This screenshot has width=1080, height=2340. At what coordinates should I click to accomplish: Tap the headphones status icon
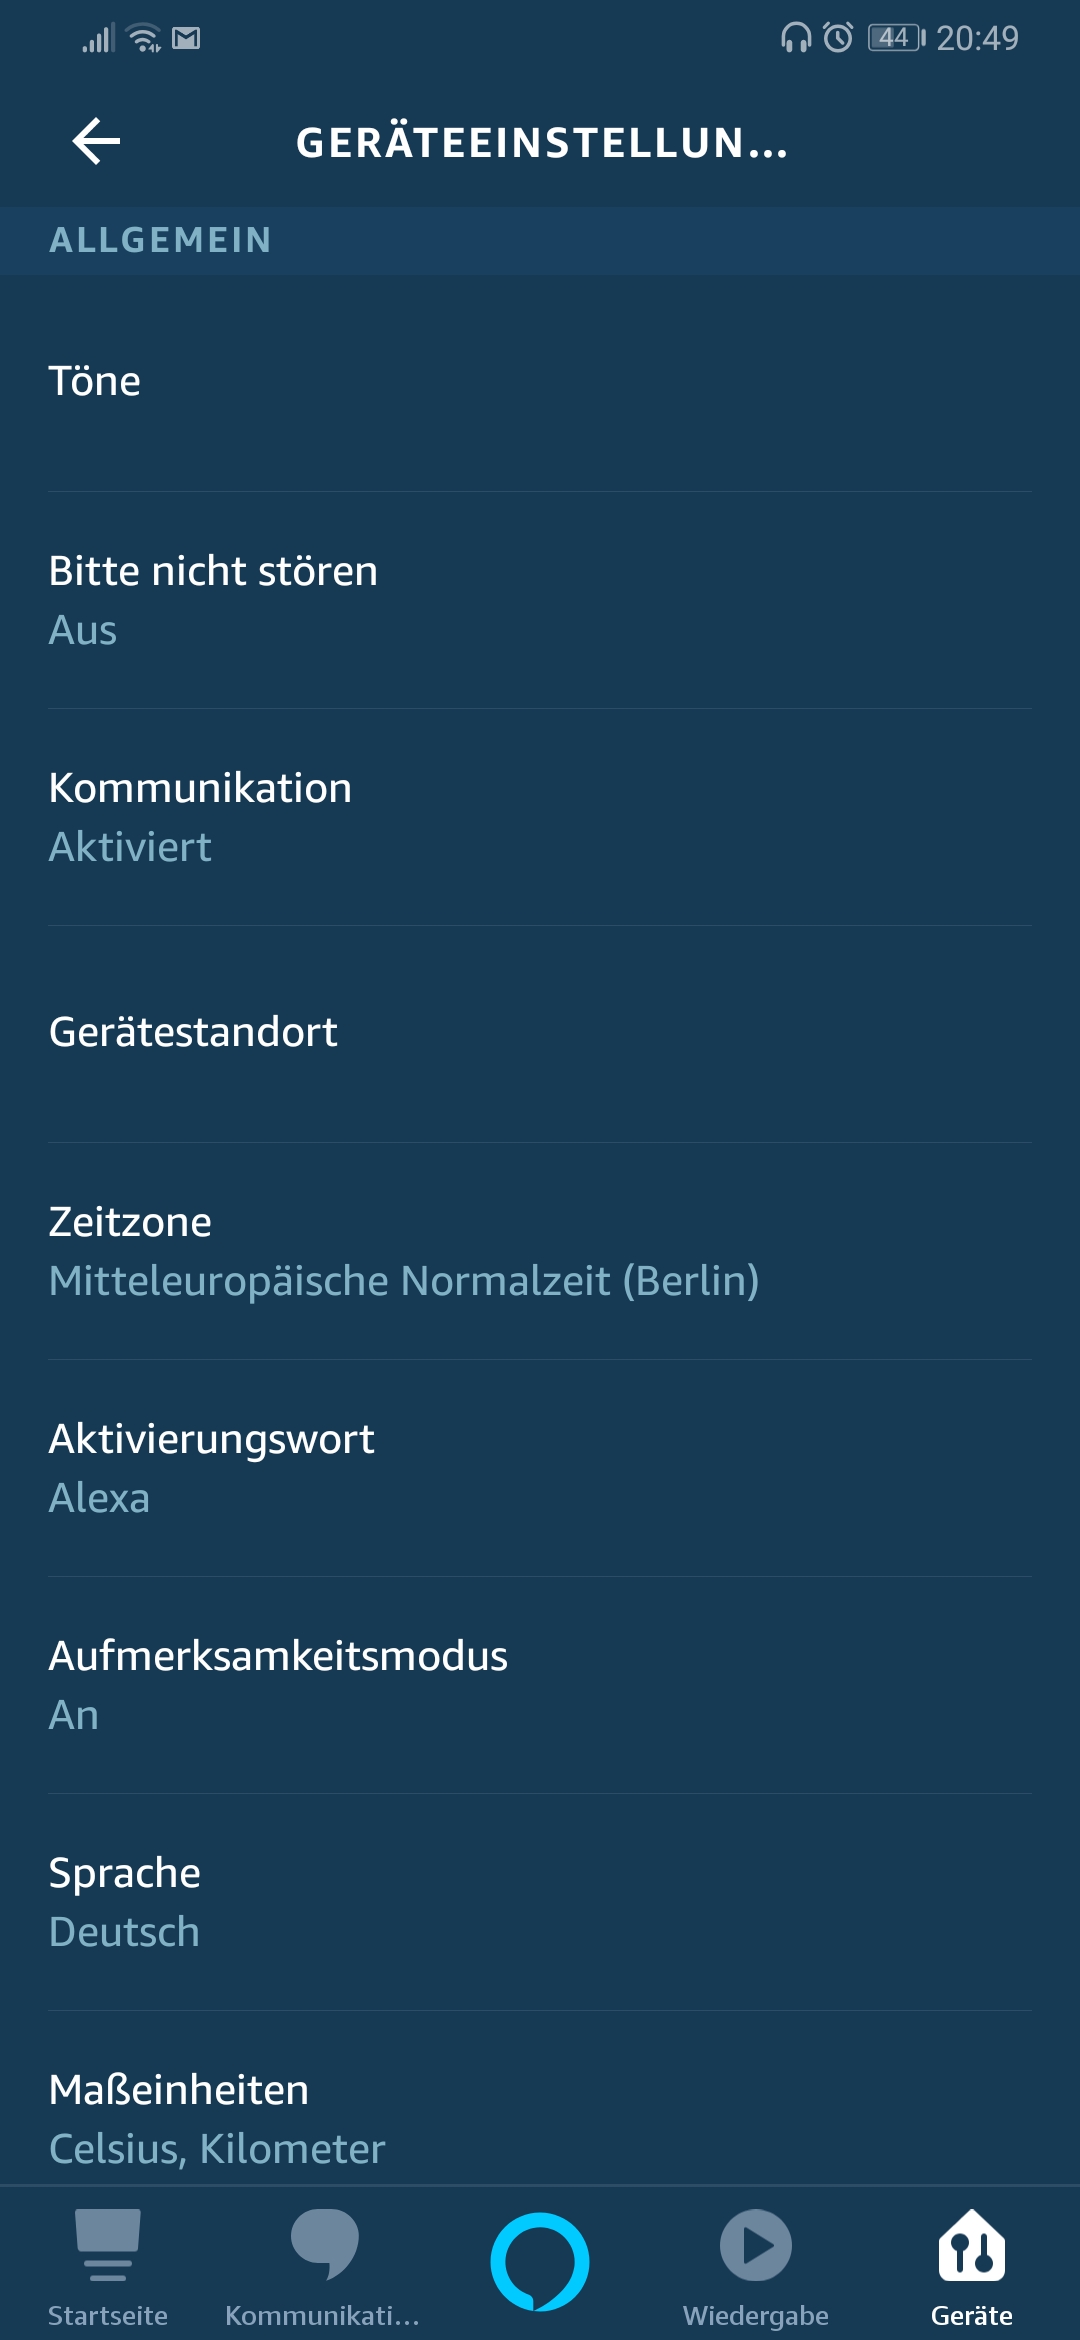click(x=795, y=38)
